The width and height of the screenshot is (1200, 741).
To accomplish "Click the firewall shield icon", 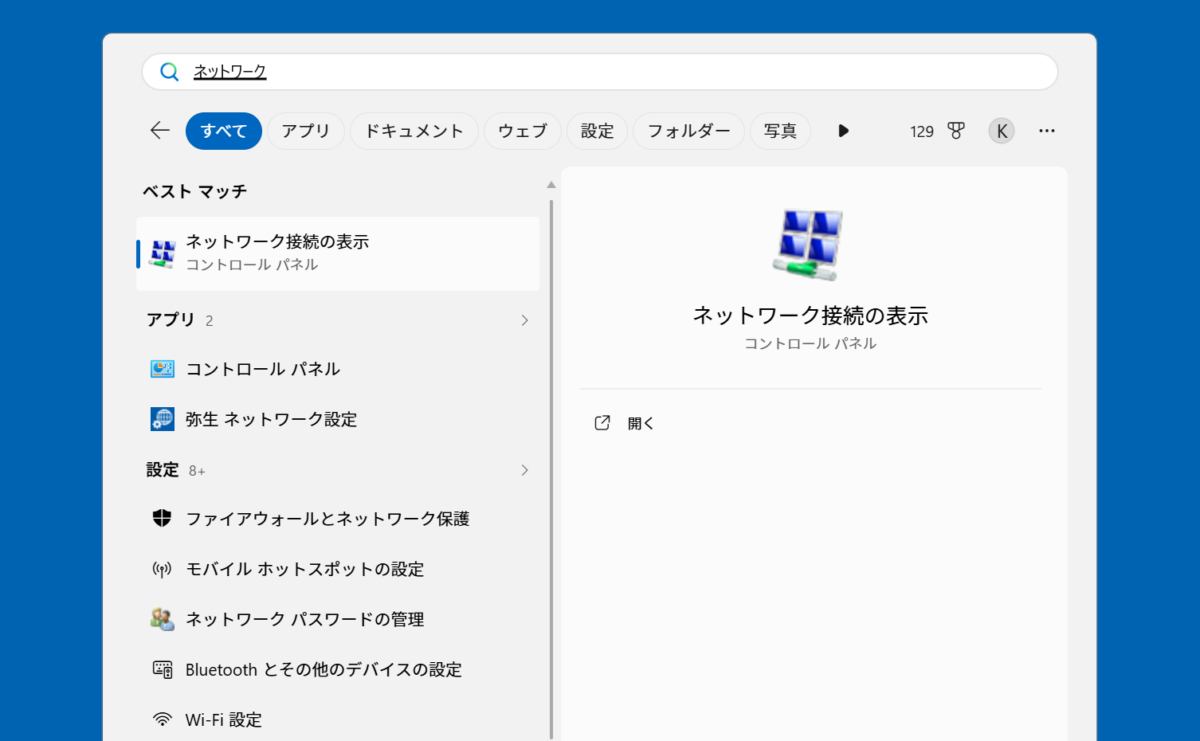I will pyautogui.click(x=162, y=519).
